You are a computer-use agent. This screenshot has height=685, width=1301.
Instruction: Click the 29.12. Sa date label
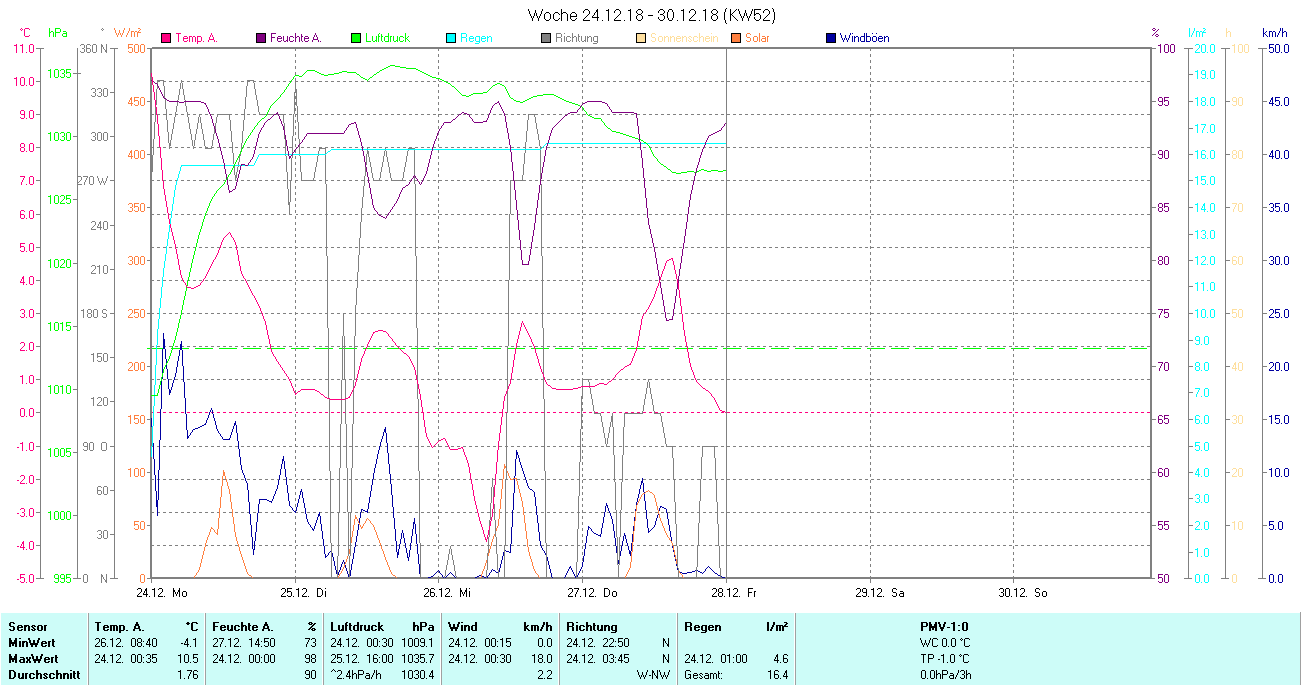click(879, 592)
